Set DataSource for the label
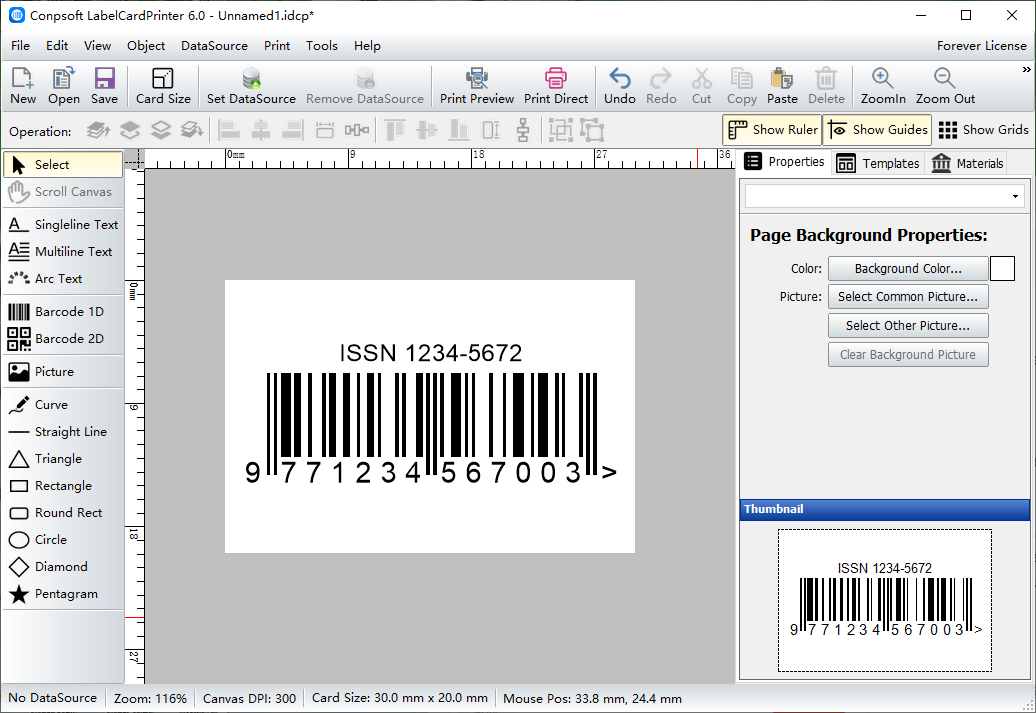Image resolution: width=1036 pixels, height=713 pixels. pos(251,86)
